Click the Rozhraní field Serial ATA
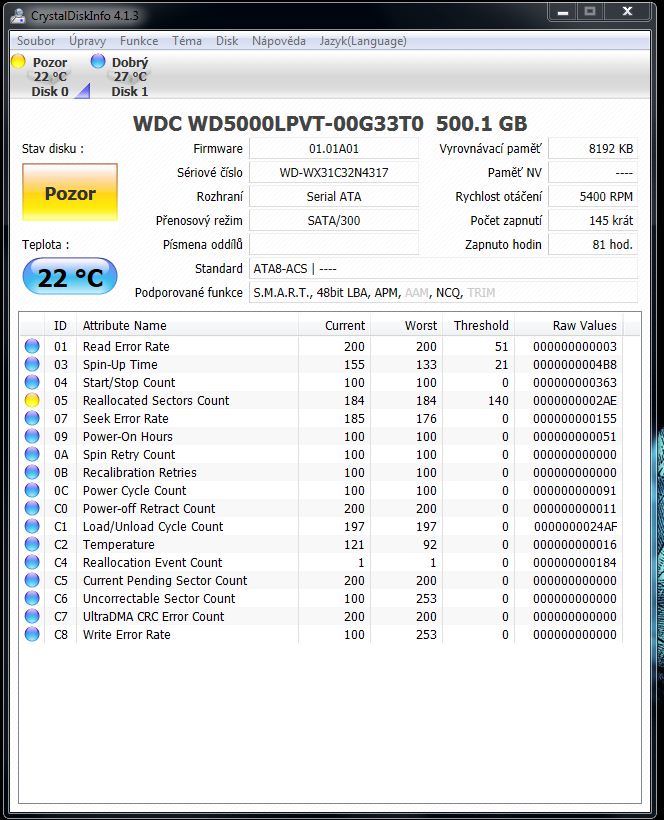This screenshot has width=664, height=820. point(334,197)
